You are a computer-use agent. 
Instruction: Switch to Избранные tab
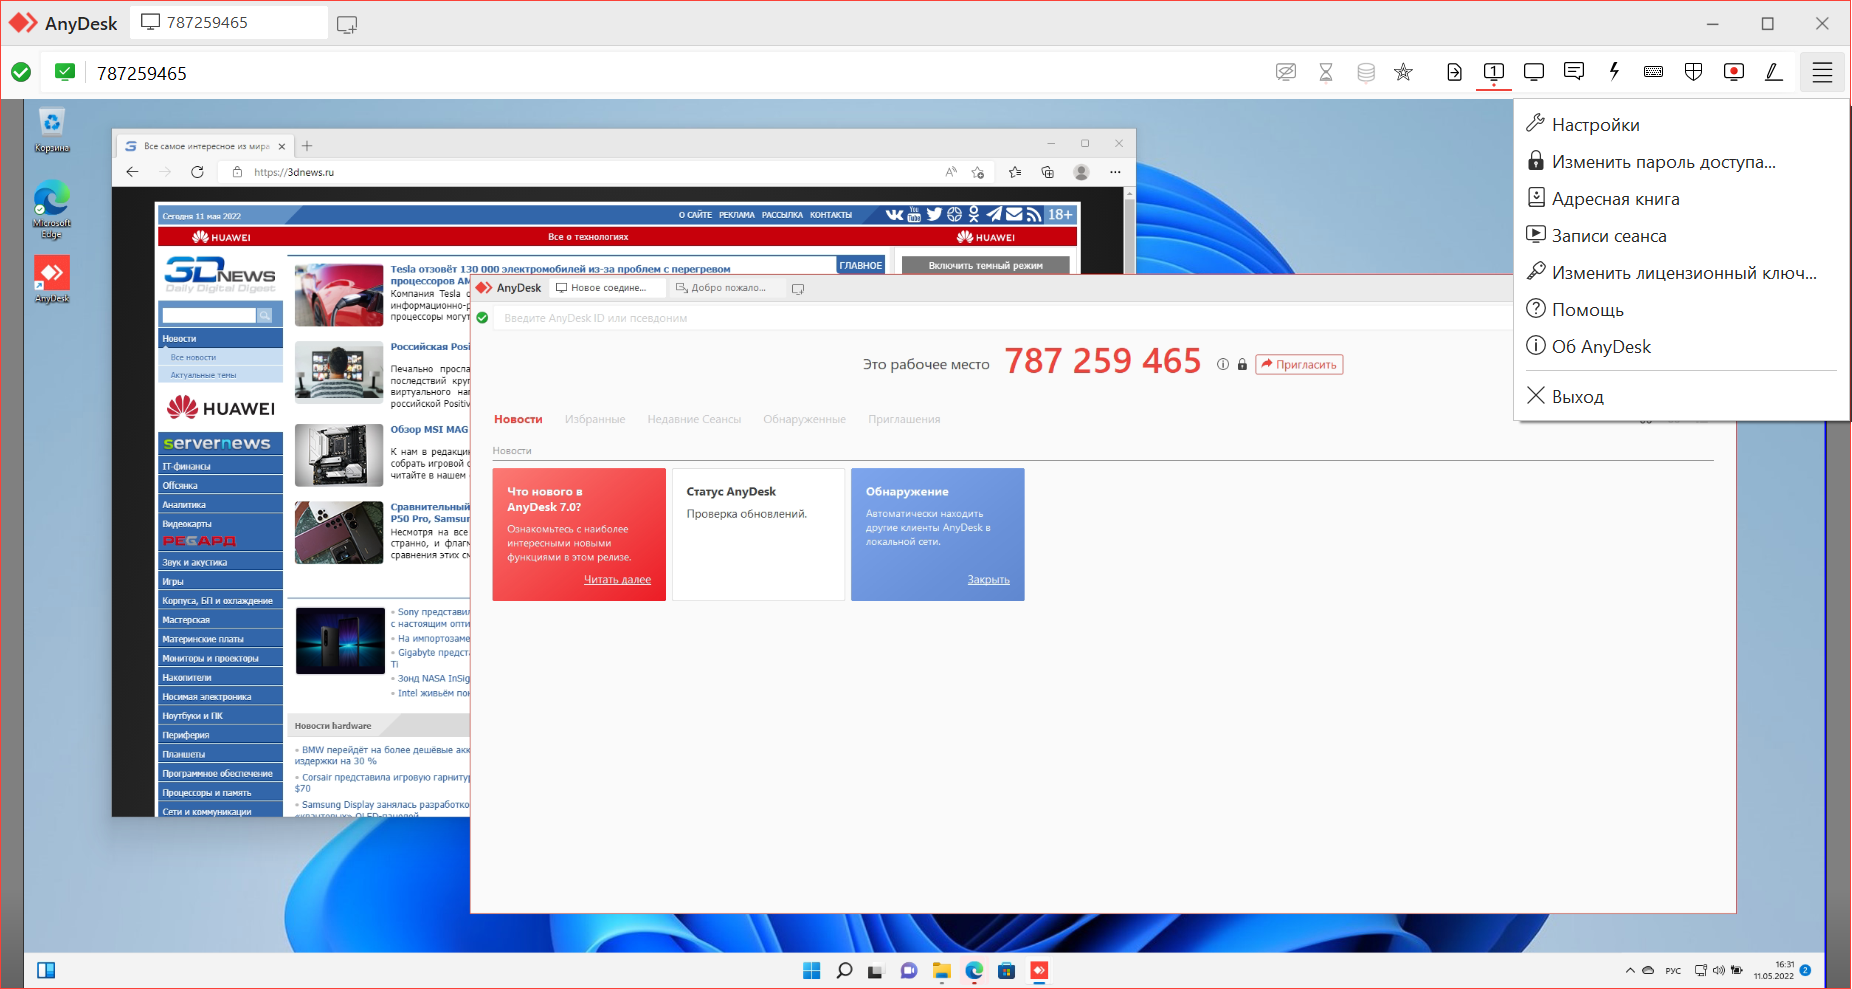coord(595,419)
